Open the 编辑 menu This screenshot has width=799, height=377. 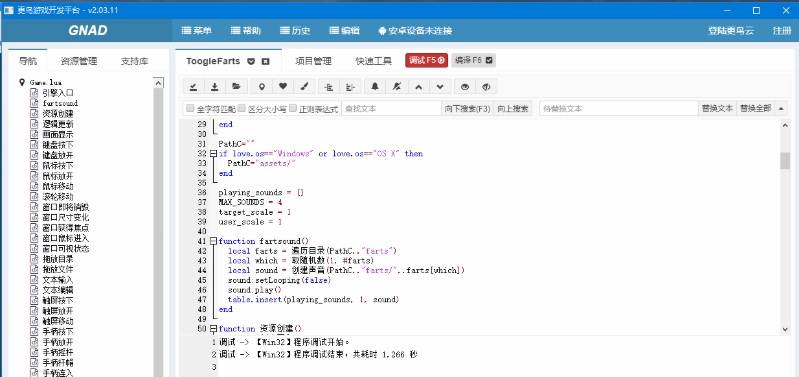point(344,31)
